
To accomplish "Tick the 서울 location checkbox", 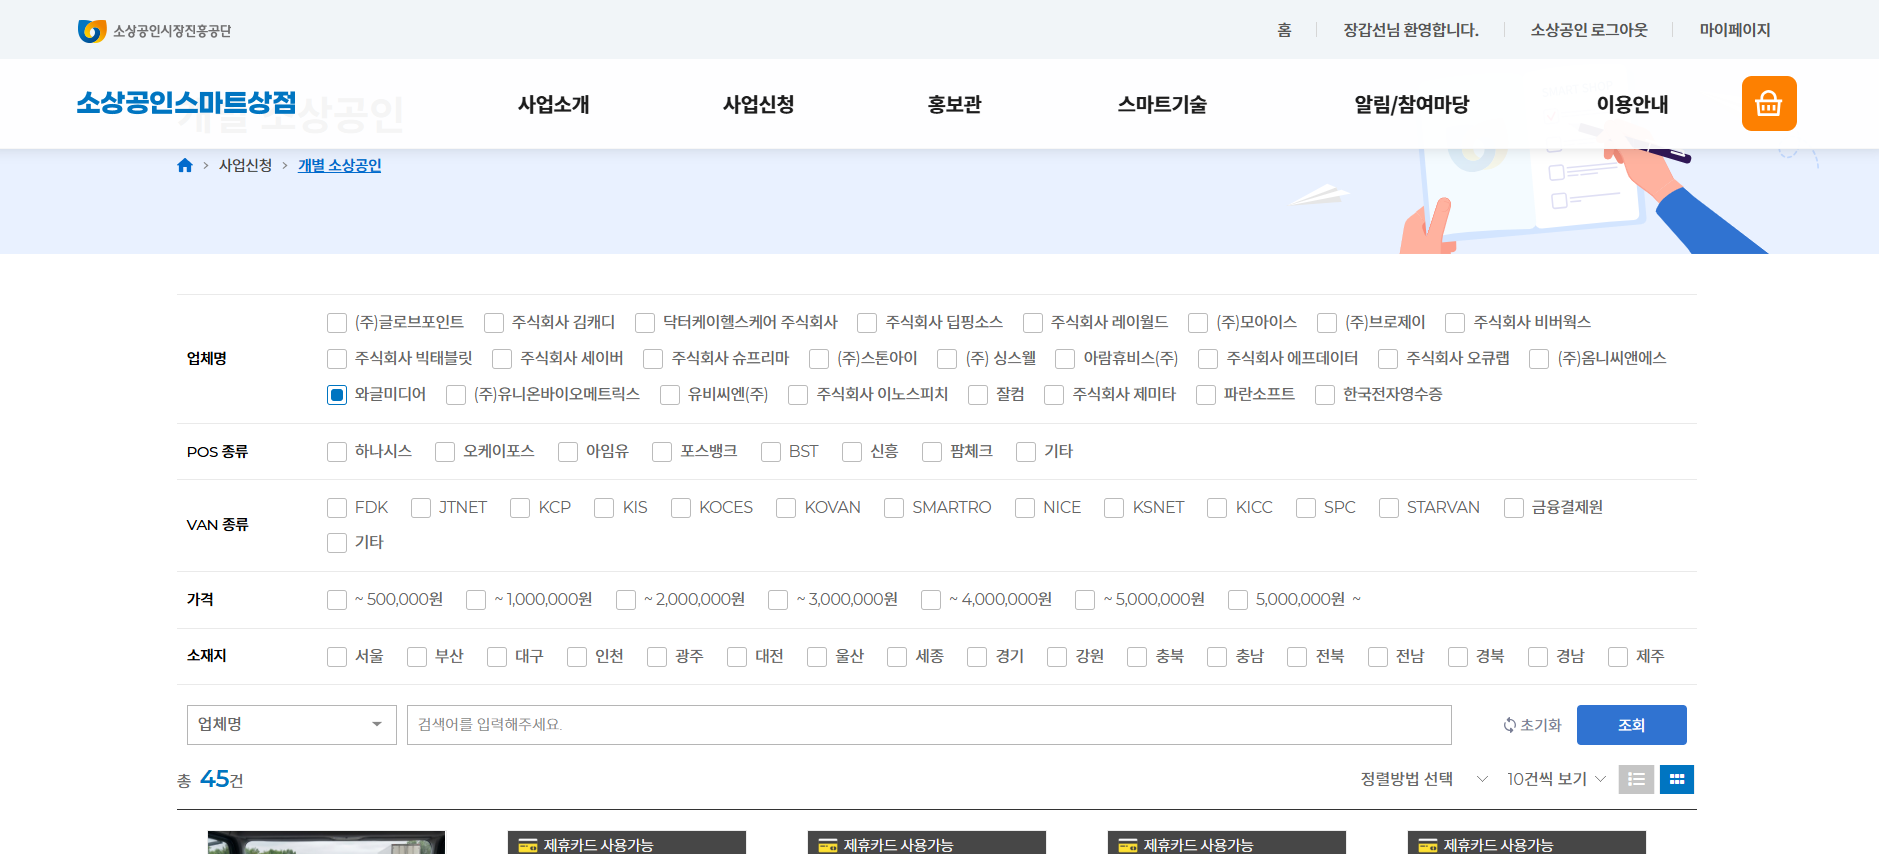I will [337, 657].
